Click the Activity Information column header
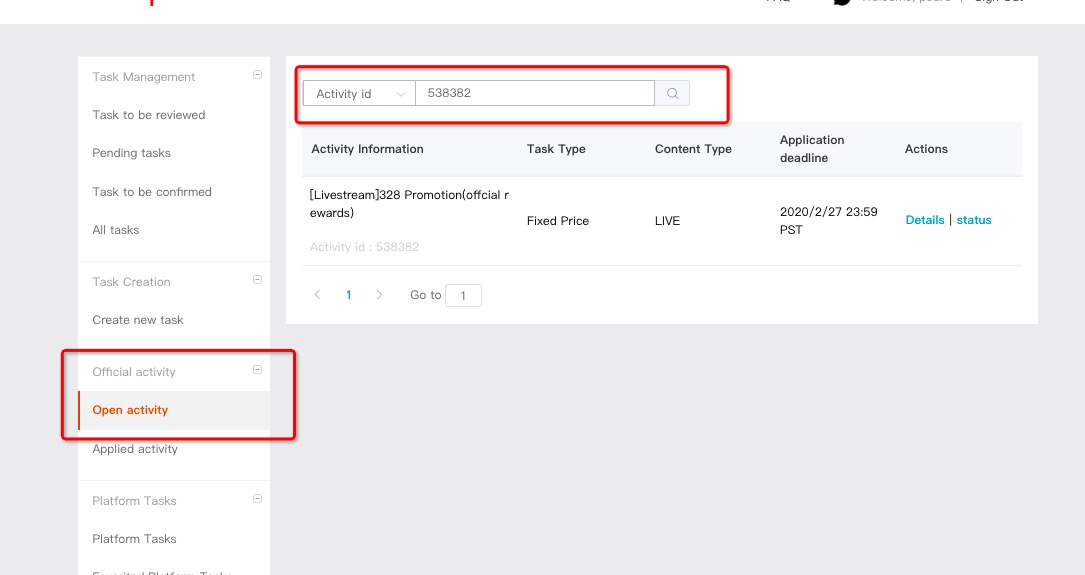Image resolution: width=1085 pixels, height=575 pixels. click(367, 149)
